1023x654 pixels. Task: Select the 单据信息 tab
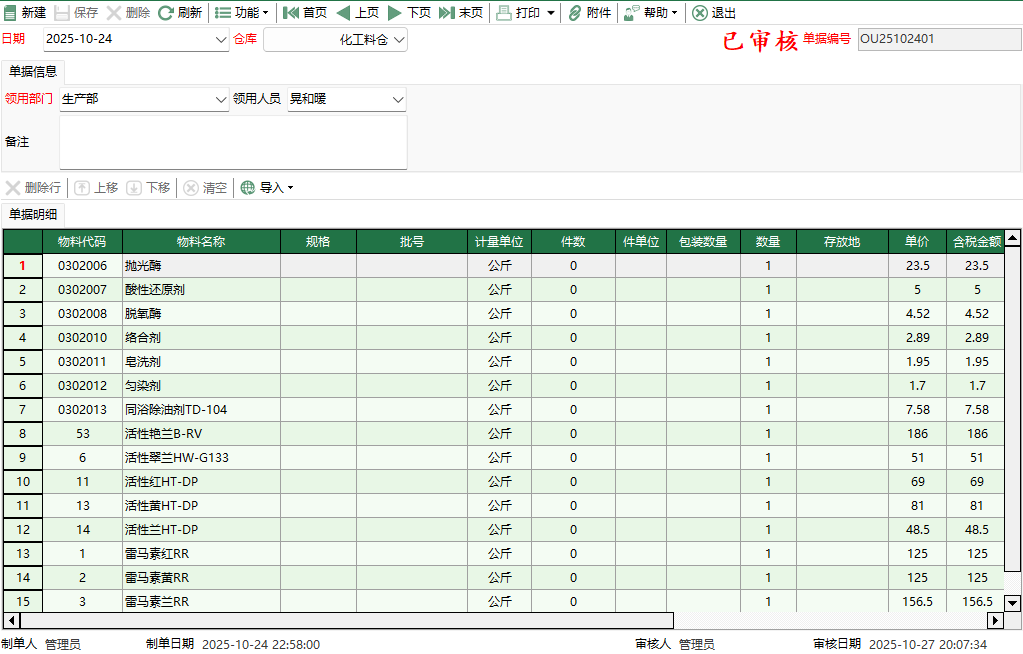pyautogui.click(x=33, y=72)
